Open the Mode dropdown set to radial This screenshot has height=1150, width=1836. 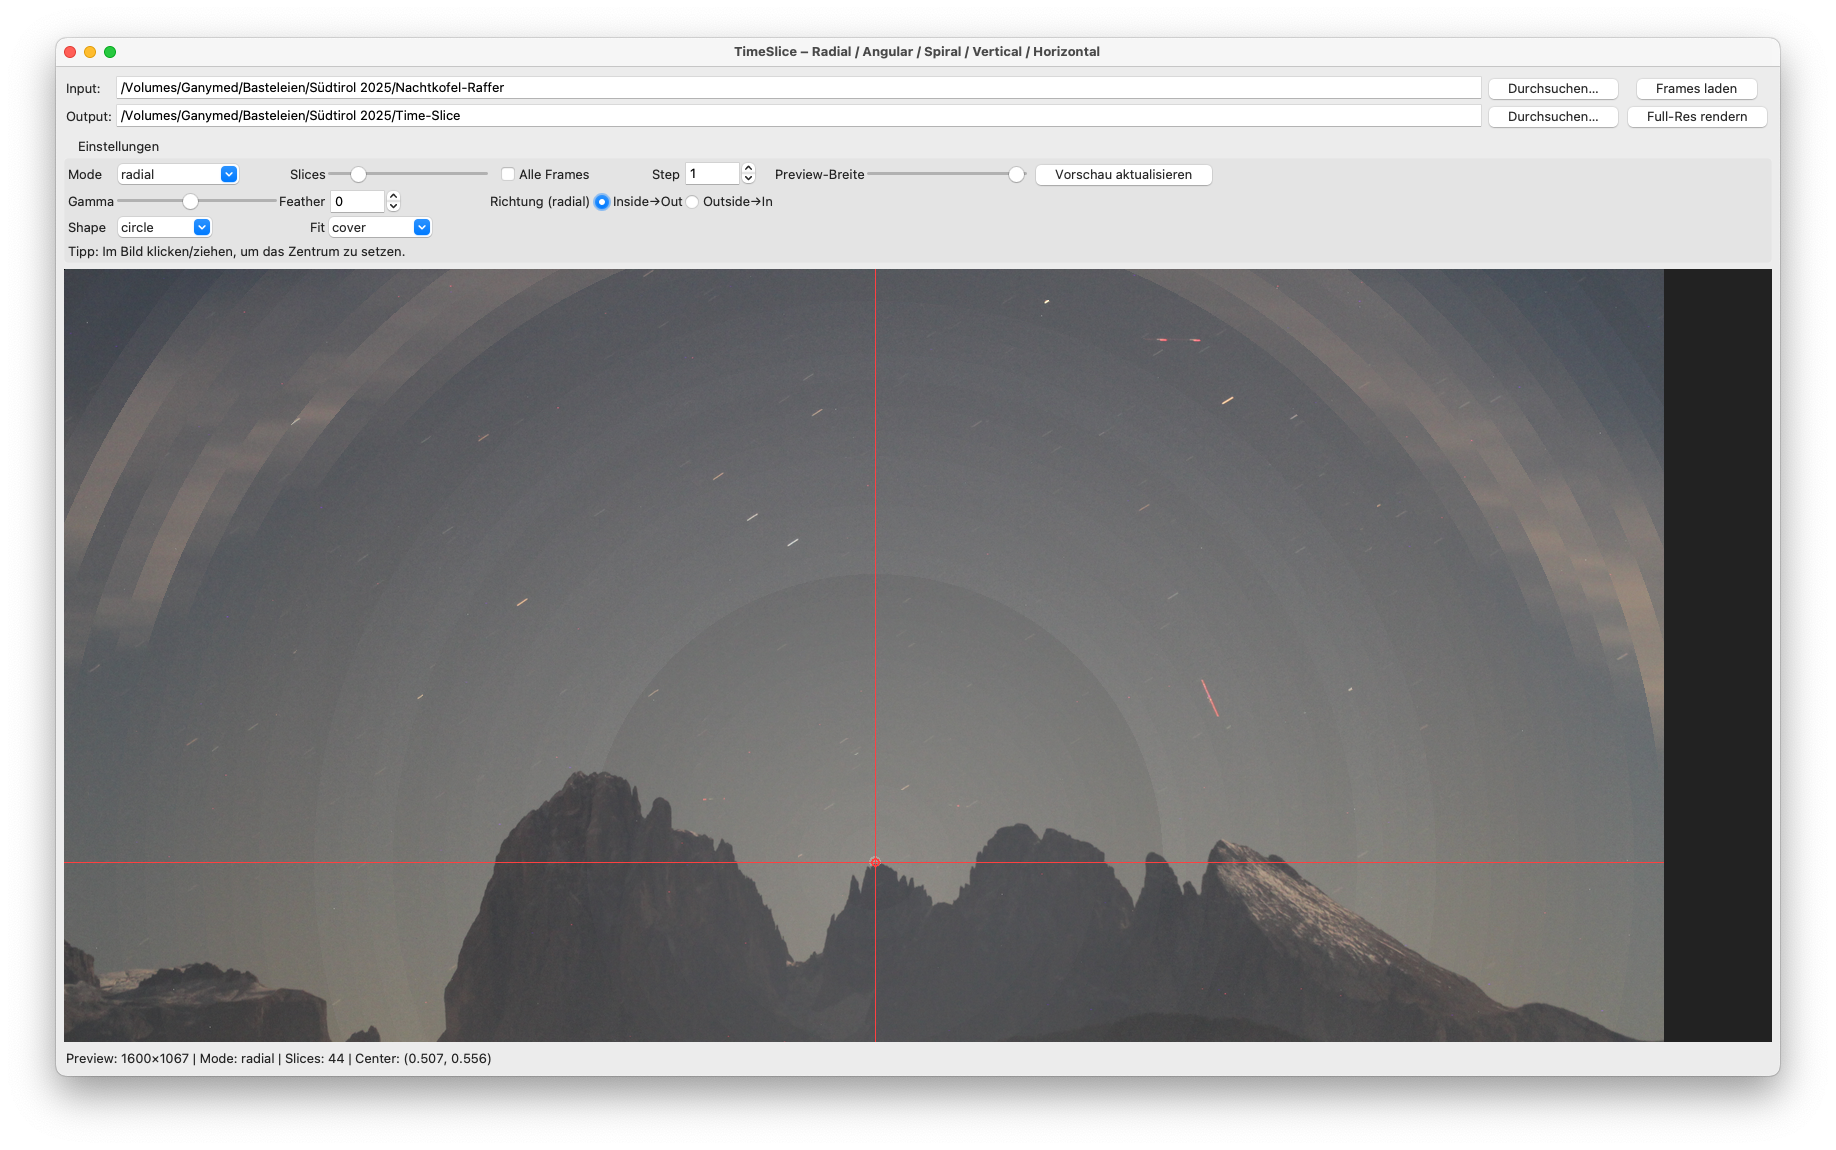177,174
